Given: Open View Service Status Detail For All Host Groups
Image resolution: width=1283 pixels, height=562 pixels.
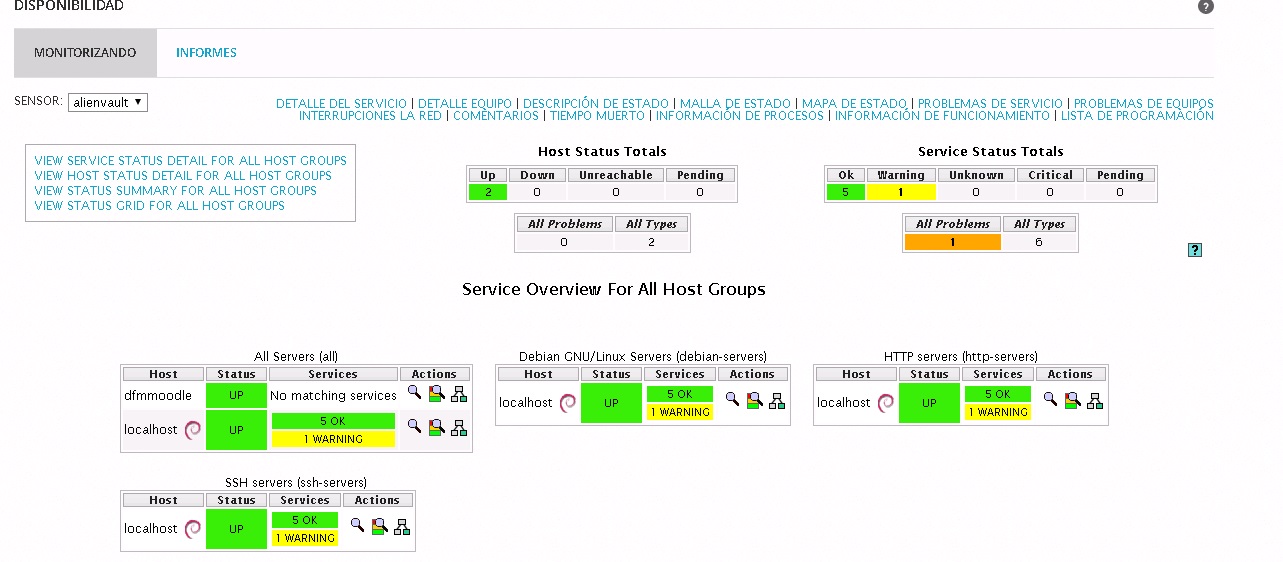Looking at the screenshot, I should coord(190,160).
